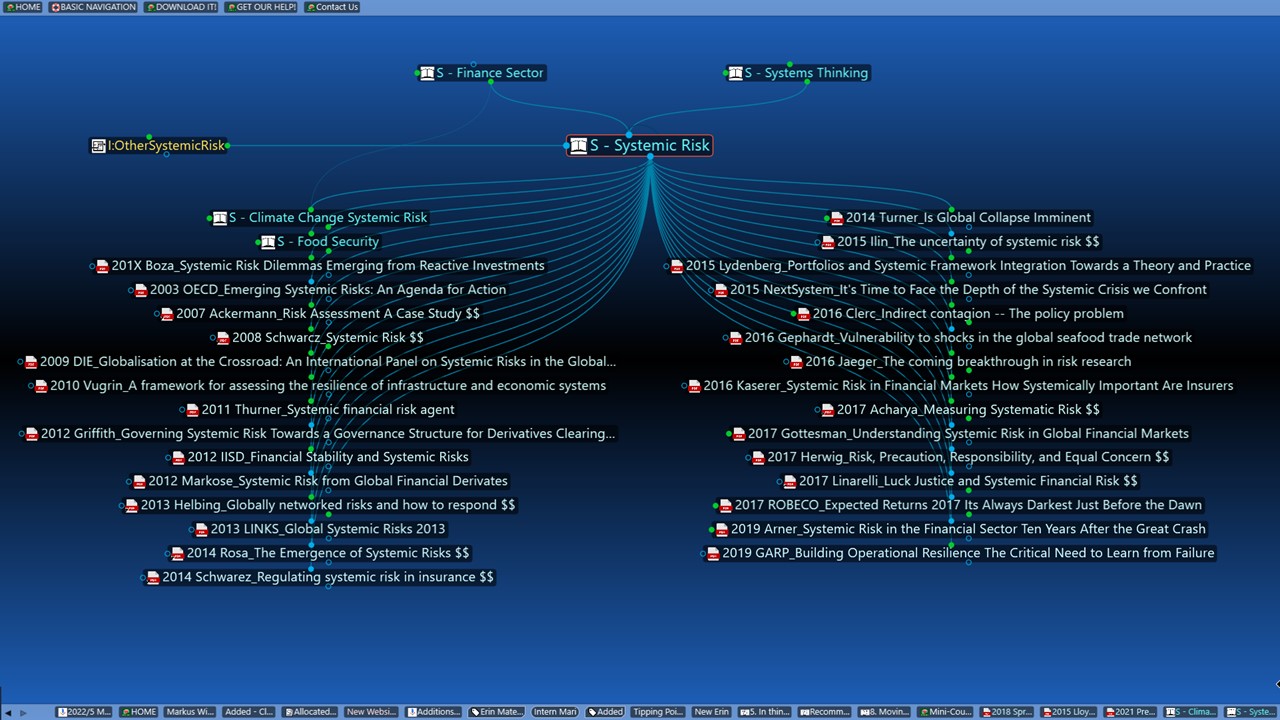Viewport: 1280px width, 720px height.
Task: Open the BASIC NAVIGATION pin
Action: pos(93,7)
